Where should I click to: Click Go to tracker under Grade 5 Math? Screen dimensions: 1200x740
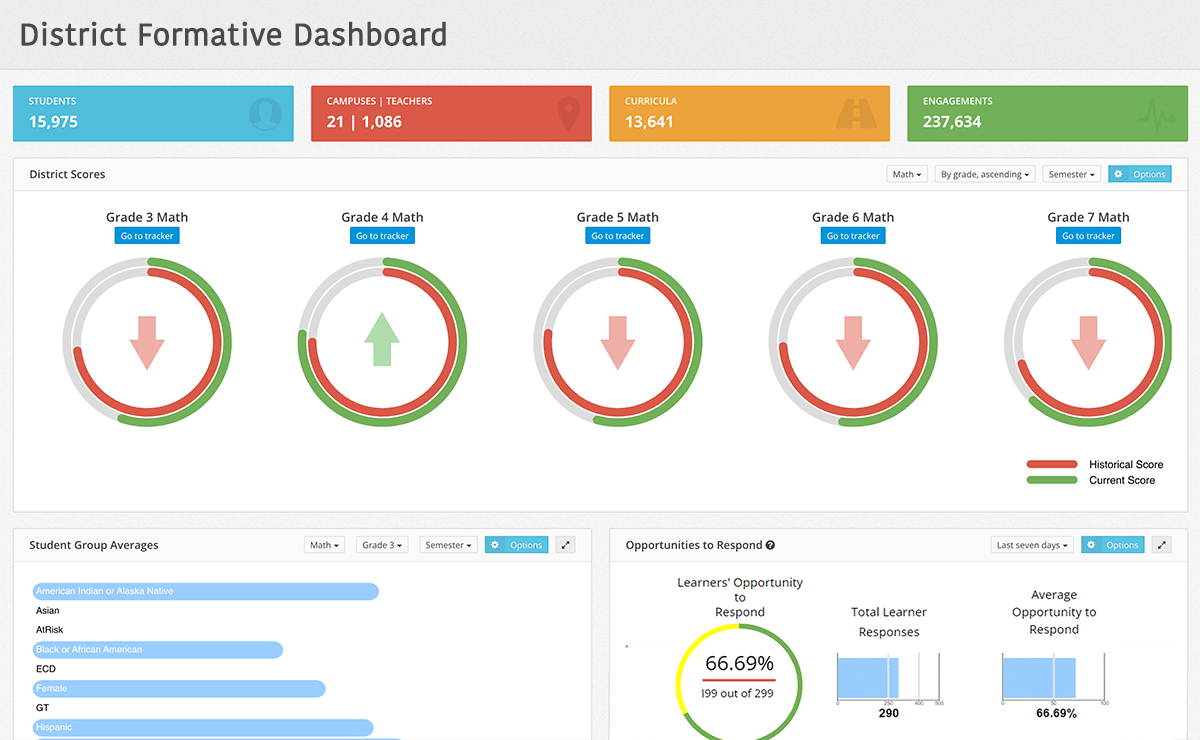pyautogui.click(x=617, y=236)
